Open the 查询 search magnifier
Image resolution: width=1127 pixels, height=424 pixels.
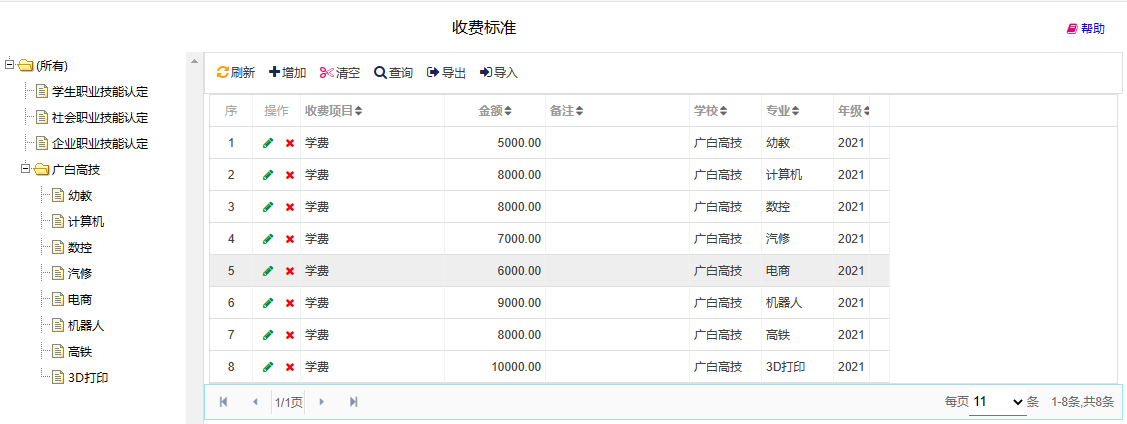(x=380, y=73)
